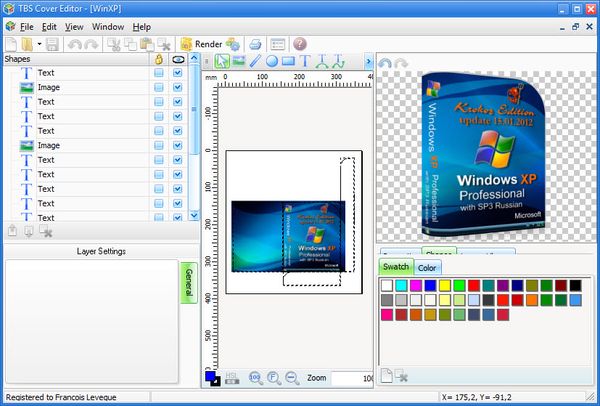This screenshot has height=406, width=600.
Task: Select the arrow selection tool
Action: (x=222, y=61)
